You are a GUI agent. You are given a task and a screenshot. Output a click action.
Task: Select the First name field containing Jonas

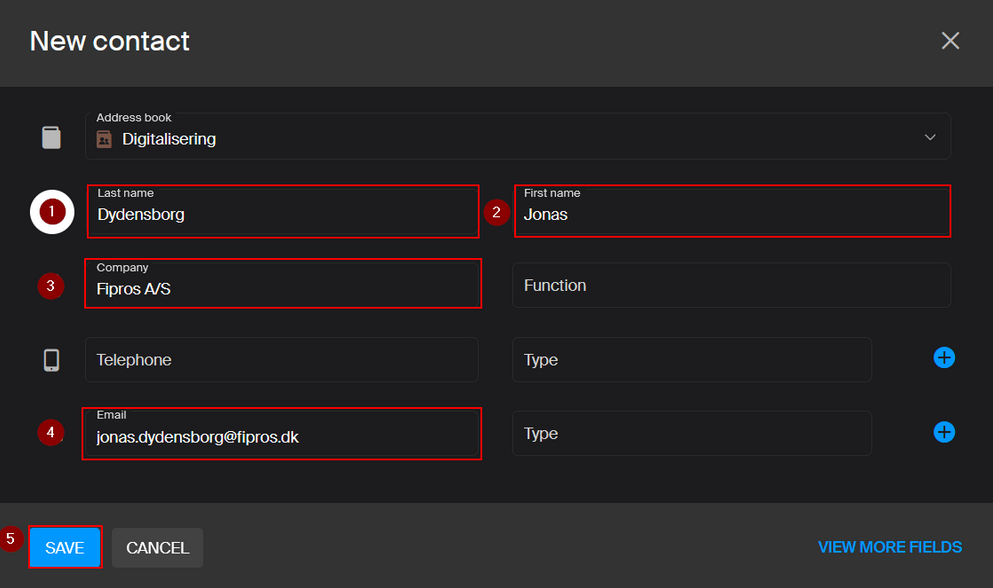731,213
